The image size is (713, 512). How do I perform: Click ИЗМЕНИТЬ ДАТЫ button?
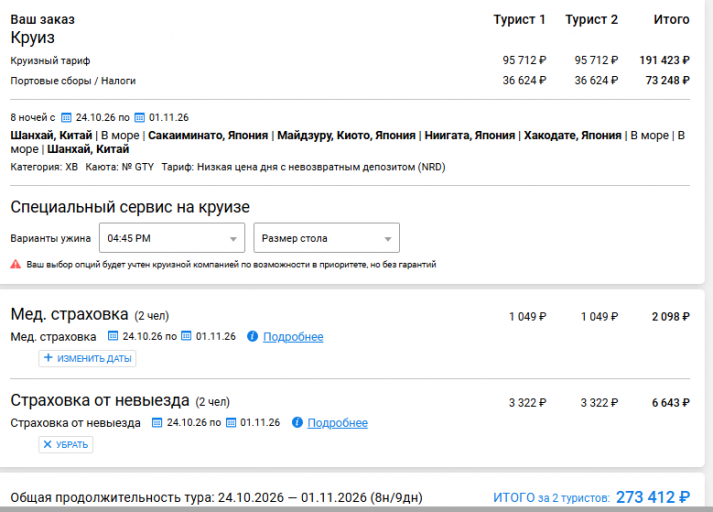(87, 358)
